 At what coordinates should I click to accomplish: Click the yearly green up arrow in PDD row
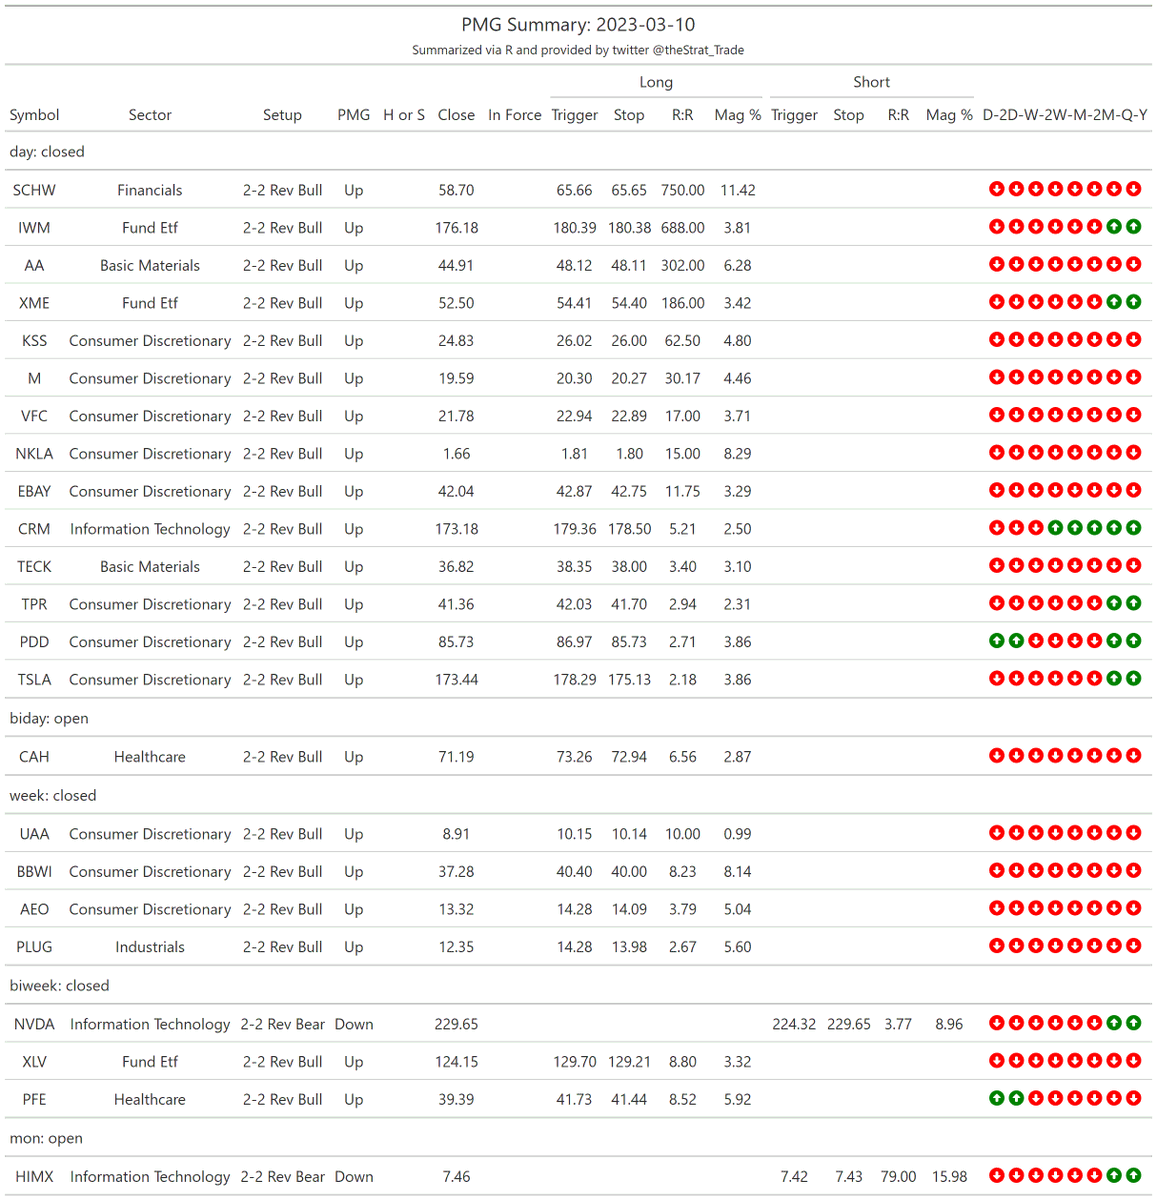1133,641
